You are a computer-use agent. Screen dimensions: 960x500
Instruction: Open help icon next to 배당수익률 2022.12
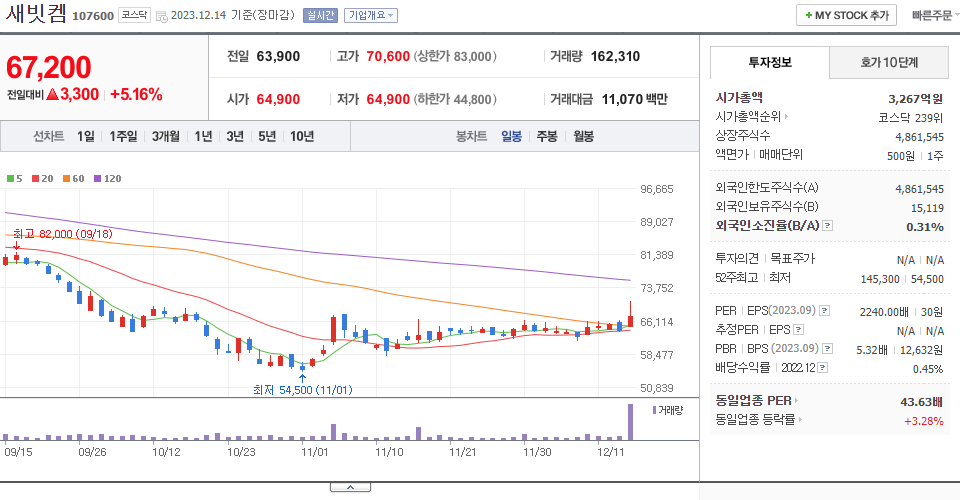(823, 368)
